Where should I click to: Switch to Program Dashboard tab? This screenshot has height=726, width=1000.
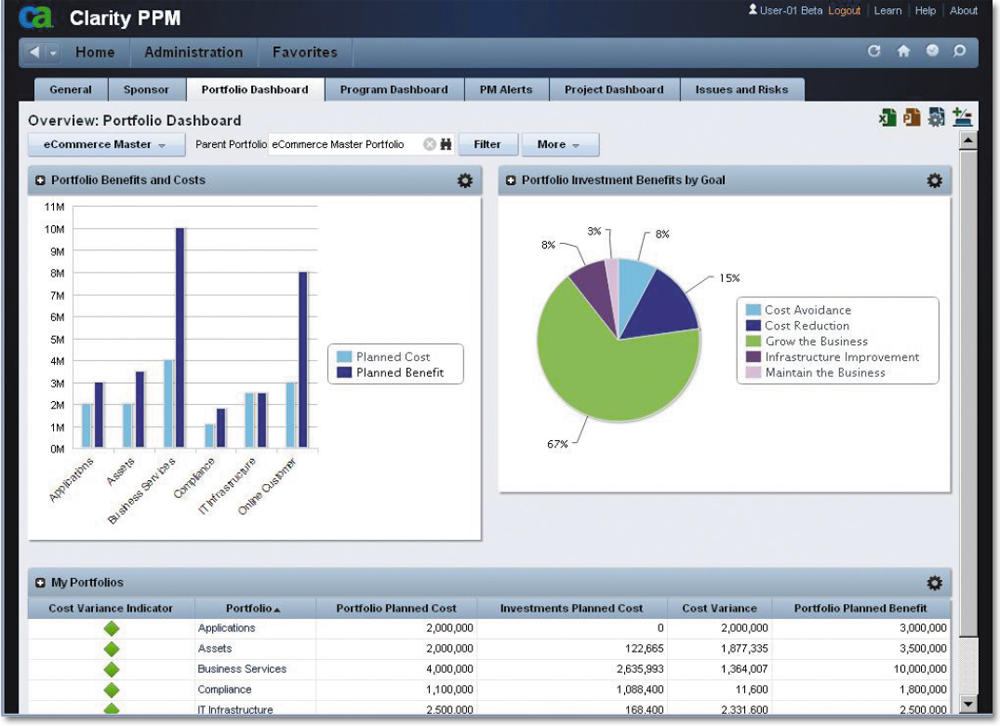[x=393, y=89]
